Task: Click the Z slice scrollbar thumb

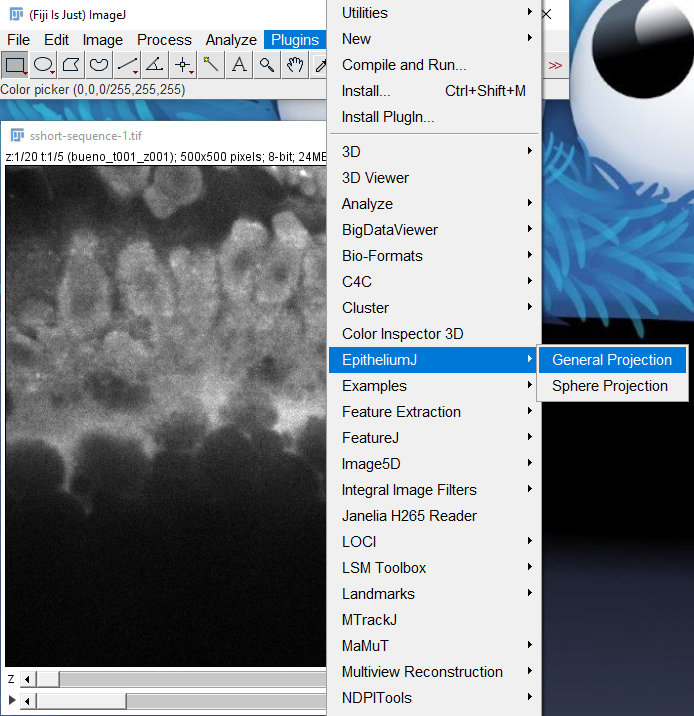Action: click(x=49, y=680)
